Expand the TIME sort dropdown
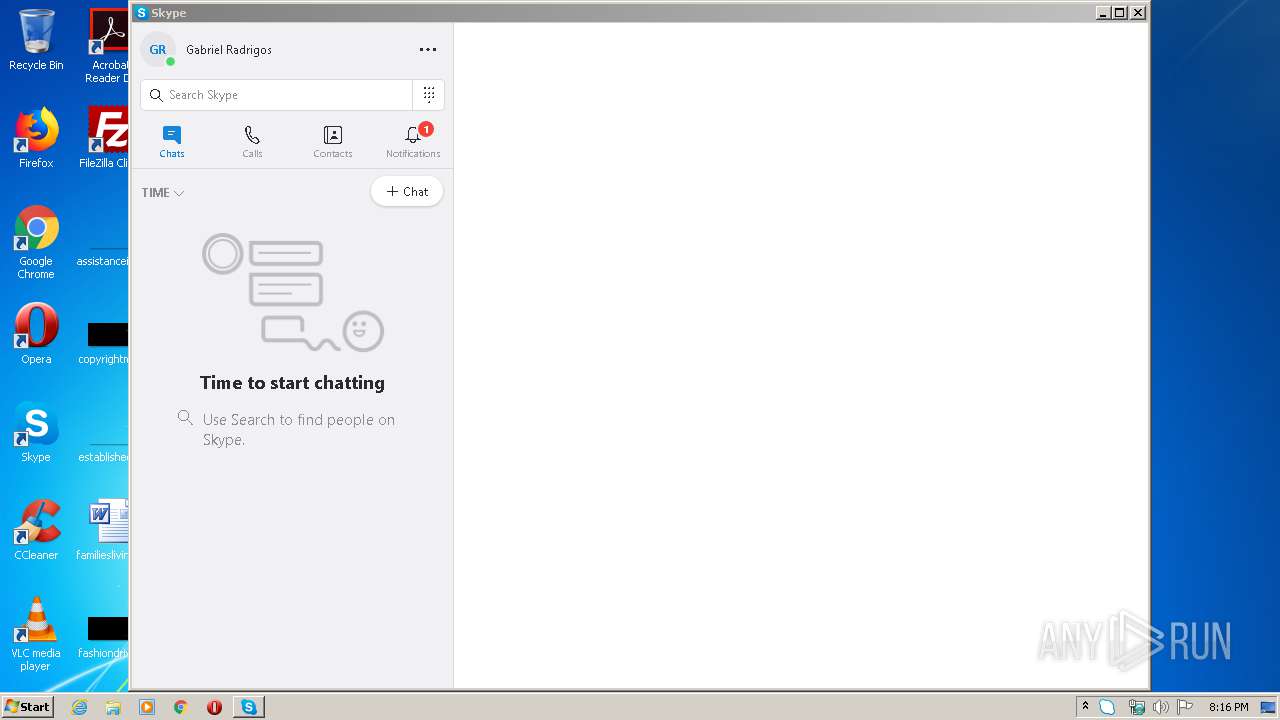Viewport: 1280px width, 720px height. tap(163, 193)
